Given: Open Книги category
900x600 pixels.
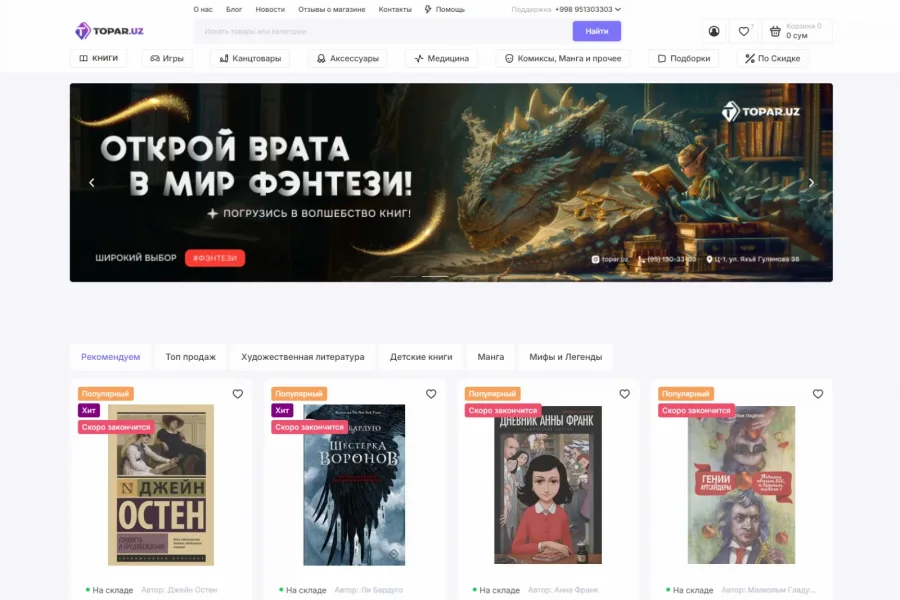Looking at the screenshot, I should pos(99,58).
